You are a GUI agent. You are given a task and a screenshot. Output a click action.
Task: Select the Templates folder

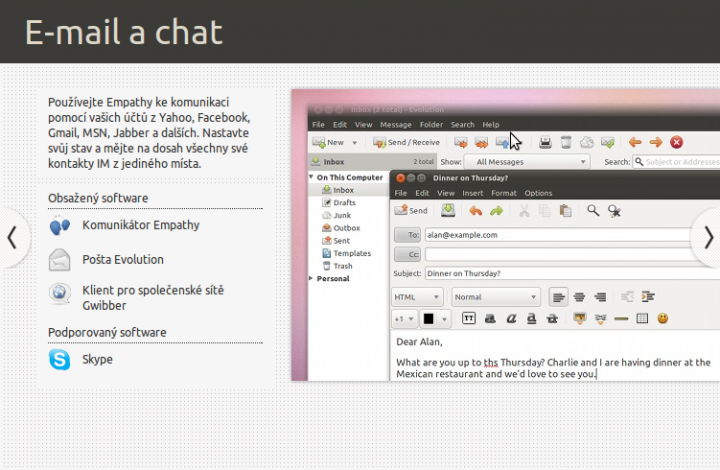click(x=347, y=253)
